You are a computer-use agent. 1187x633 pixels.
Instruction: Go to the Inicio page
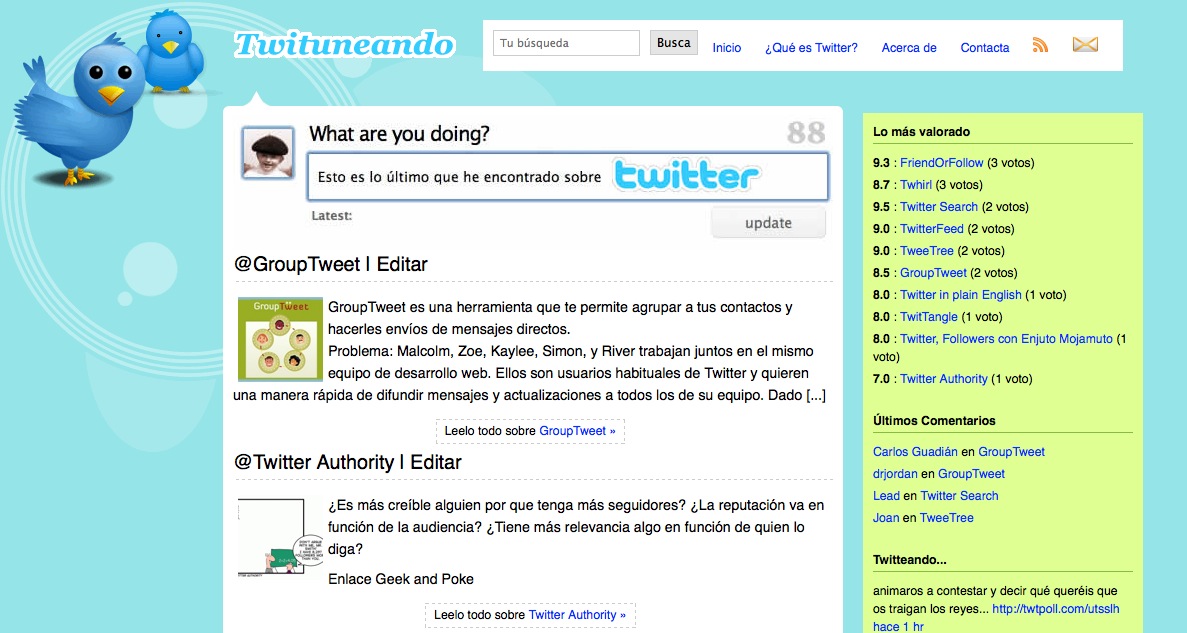point(727,48)
